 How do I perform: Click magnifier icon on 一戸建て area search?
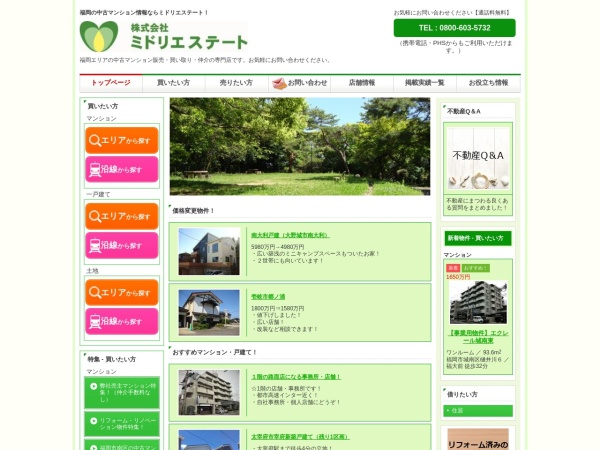[95, 217]
